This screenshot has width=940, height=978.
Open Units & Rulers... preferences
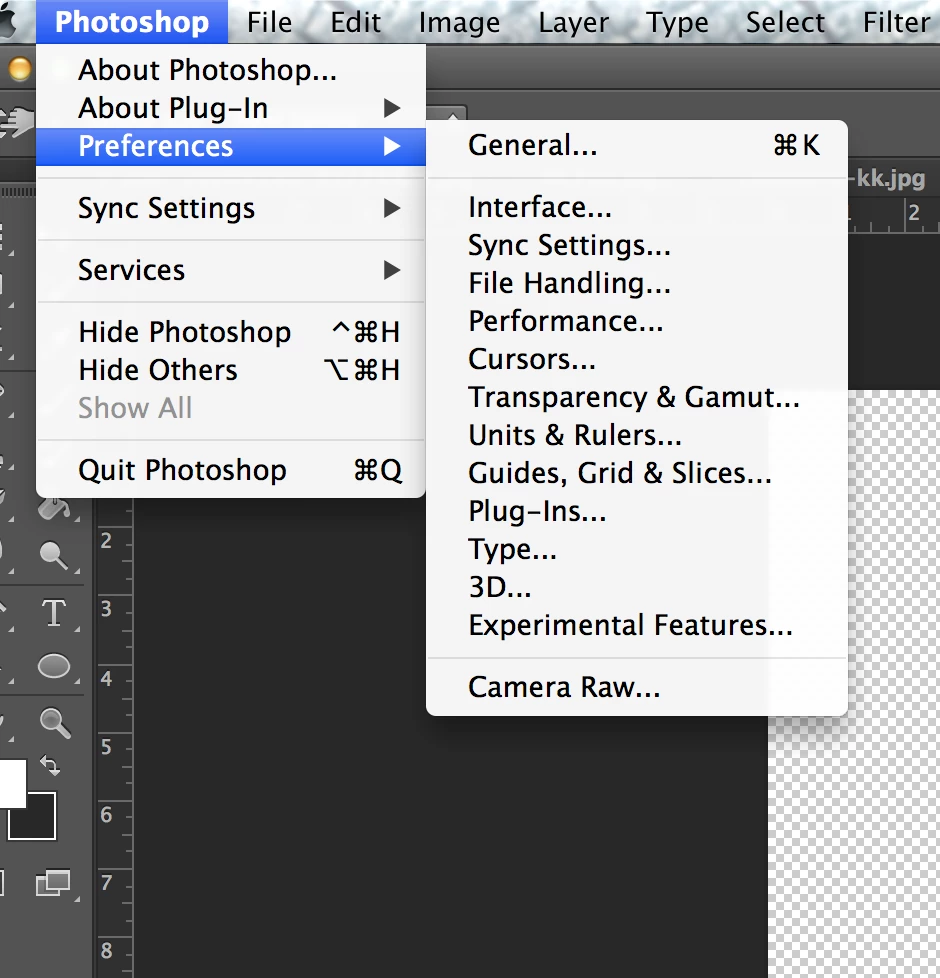[x=637, y=435]
